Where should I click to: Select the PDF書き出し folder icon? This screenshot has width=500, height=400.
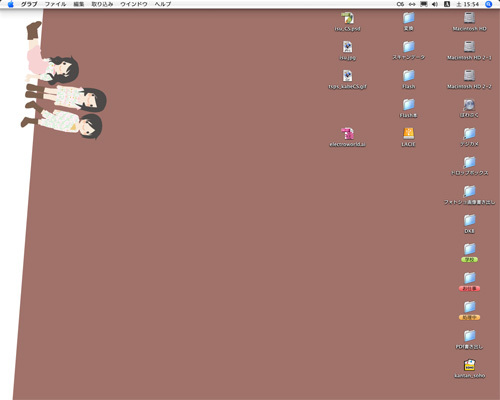(469, 336)
